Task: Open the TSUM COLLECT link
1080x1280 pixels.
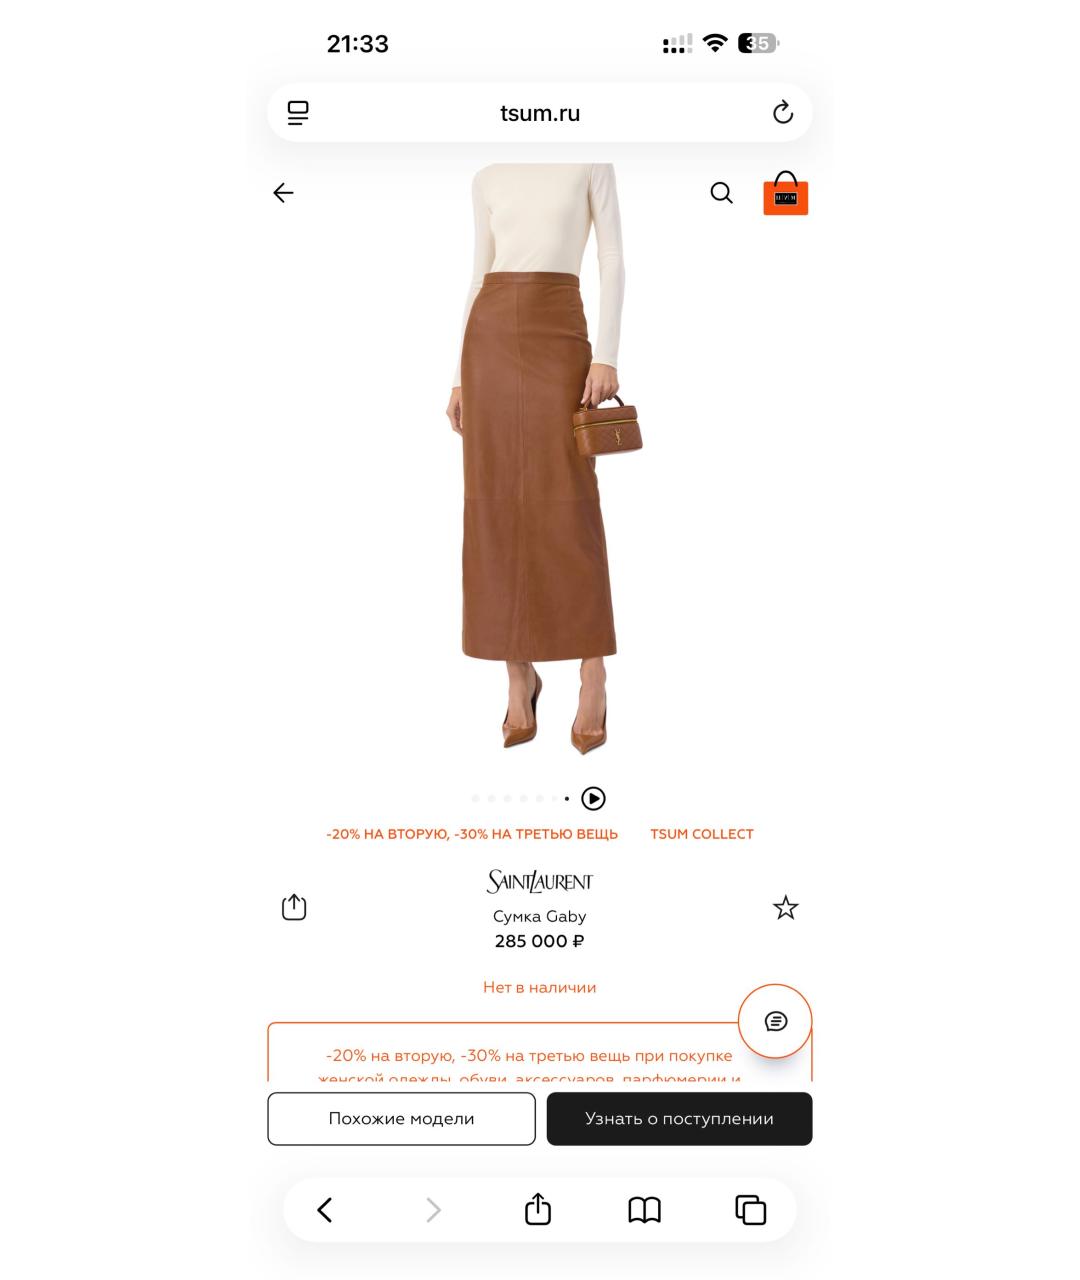Action: click(x=702, y=834)
